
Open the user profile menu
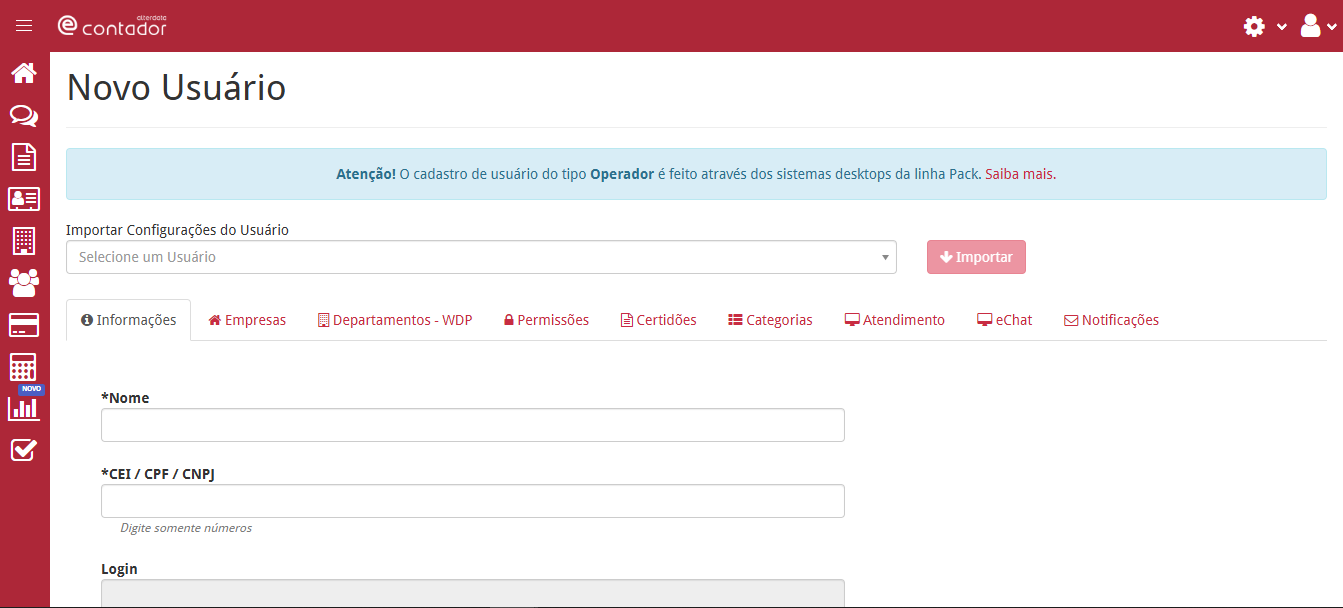point(1318,26)
